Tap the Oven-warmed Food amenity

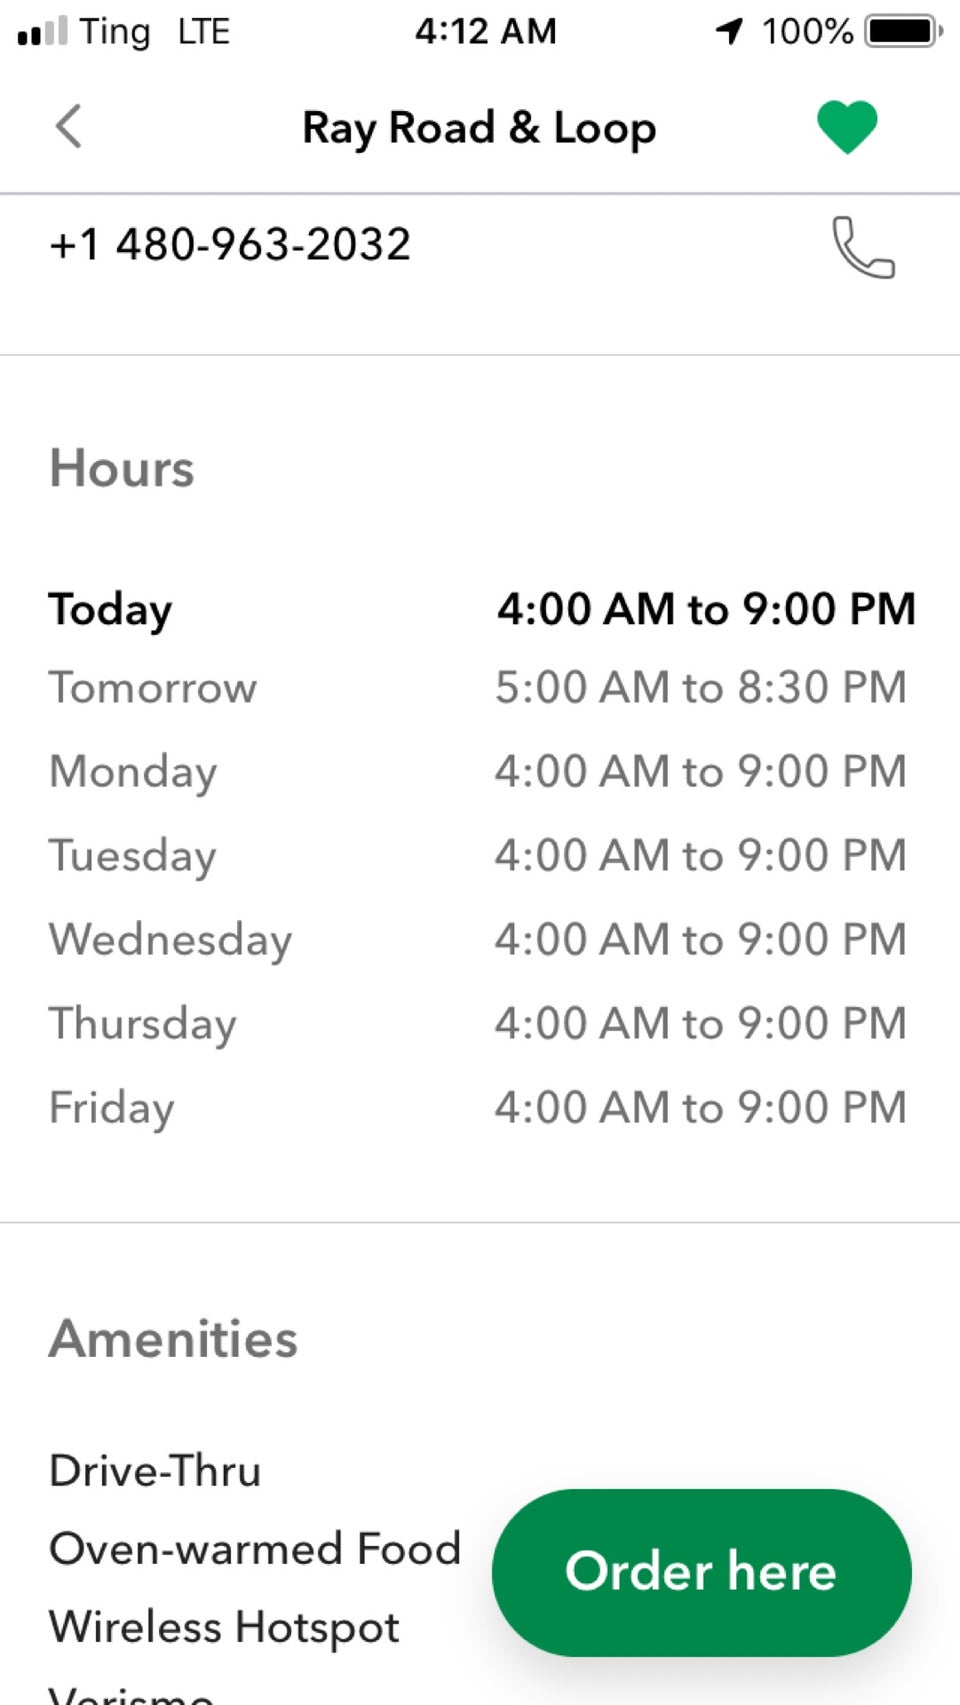pos(255,1548)
